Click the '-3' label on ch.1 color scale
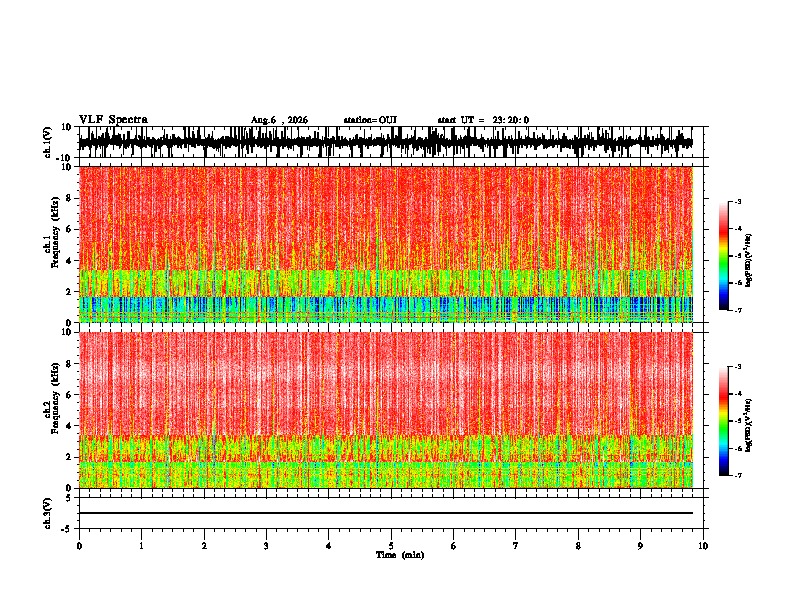Image resolution: width=792 pixels, height=612 pixels. tap(737, 201)
